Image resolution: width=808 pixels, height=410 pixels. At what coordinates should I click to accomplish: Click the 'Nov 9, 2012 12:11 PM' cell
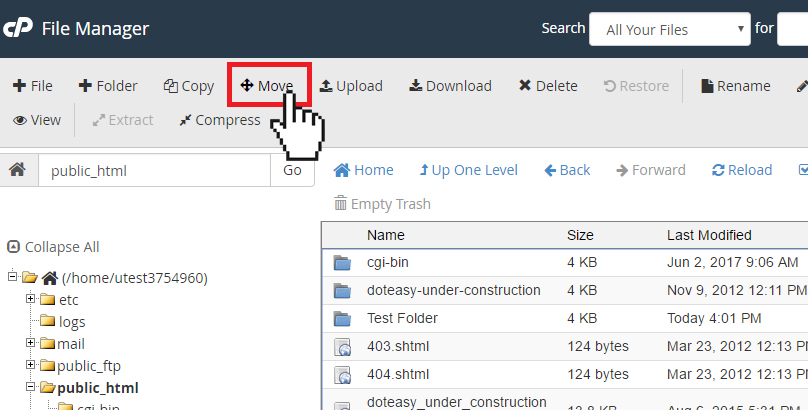coord(737,291)
